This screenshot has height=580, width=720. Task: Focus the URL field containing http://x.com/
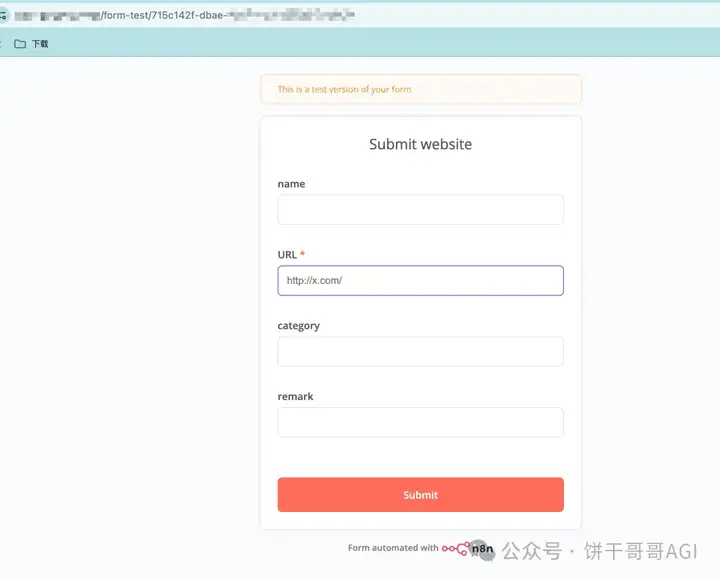pos(420,281)
